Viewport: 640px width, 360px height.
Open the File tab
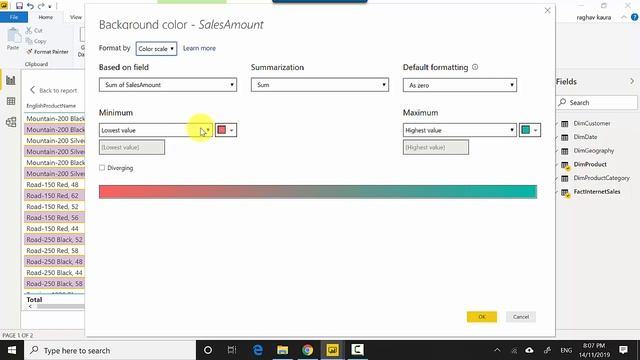[14, 17]
